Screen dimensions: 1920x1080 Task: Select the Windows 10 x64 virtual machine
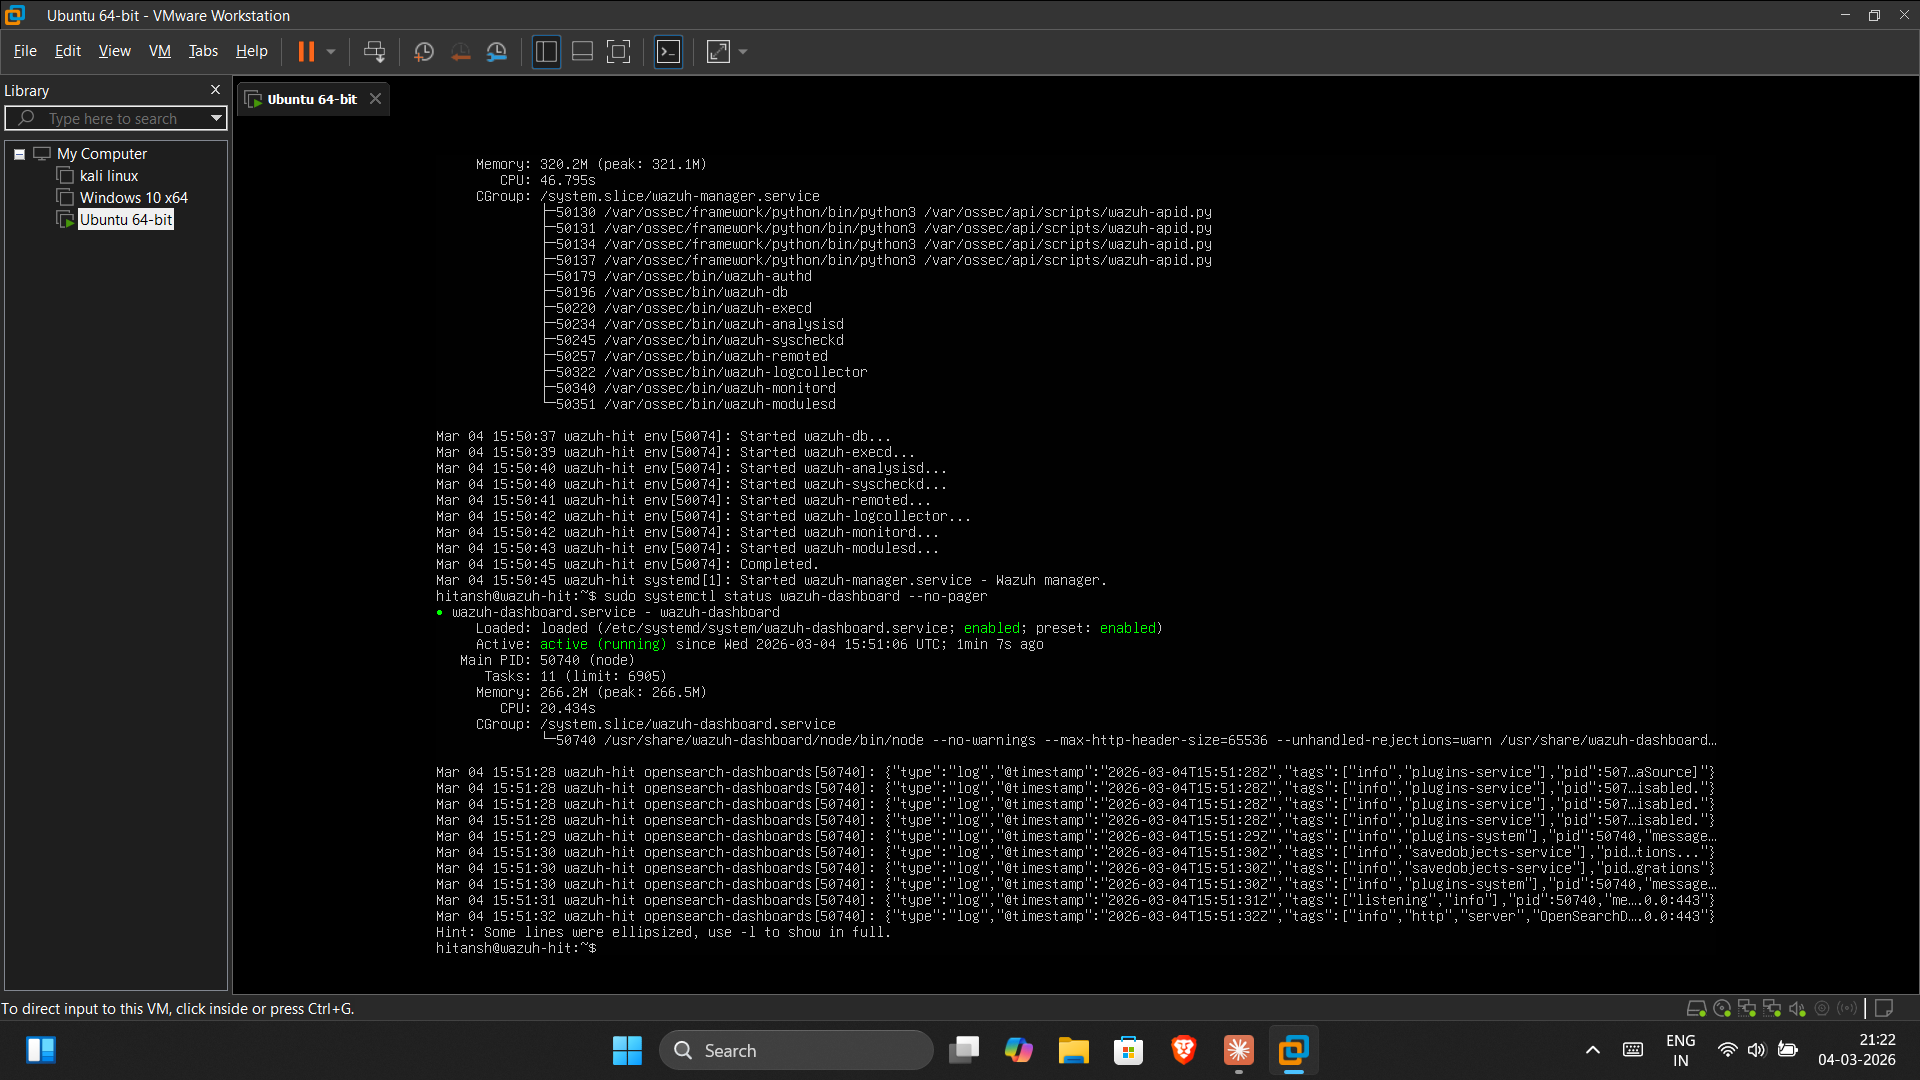(x=133, y=198)
